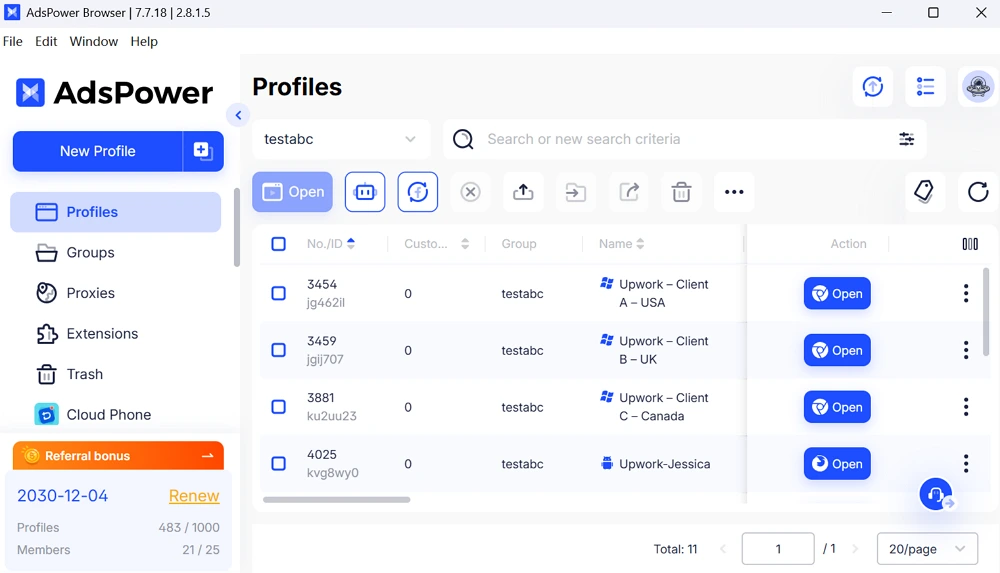The height and width of the screenshot is (573, 1000).
Task: Open the Help menu
Action: point(144,41)
